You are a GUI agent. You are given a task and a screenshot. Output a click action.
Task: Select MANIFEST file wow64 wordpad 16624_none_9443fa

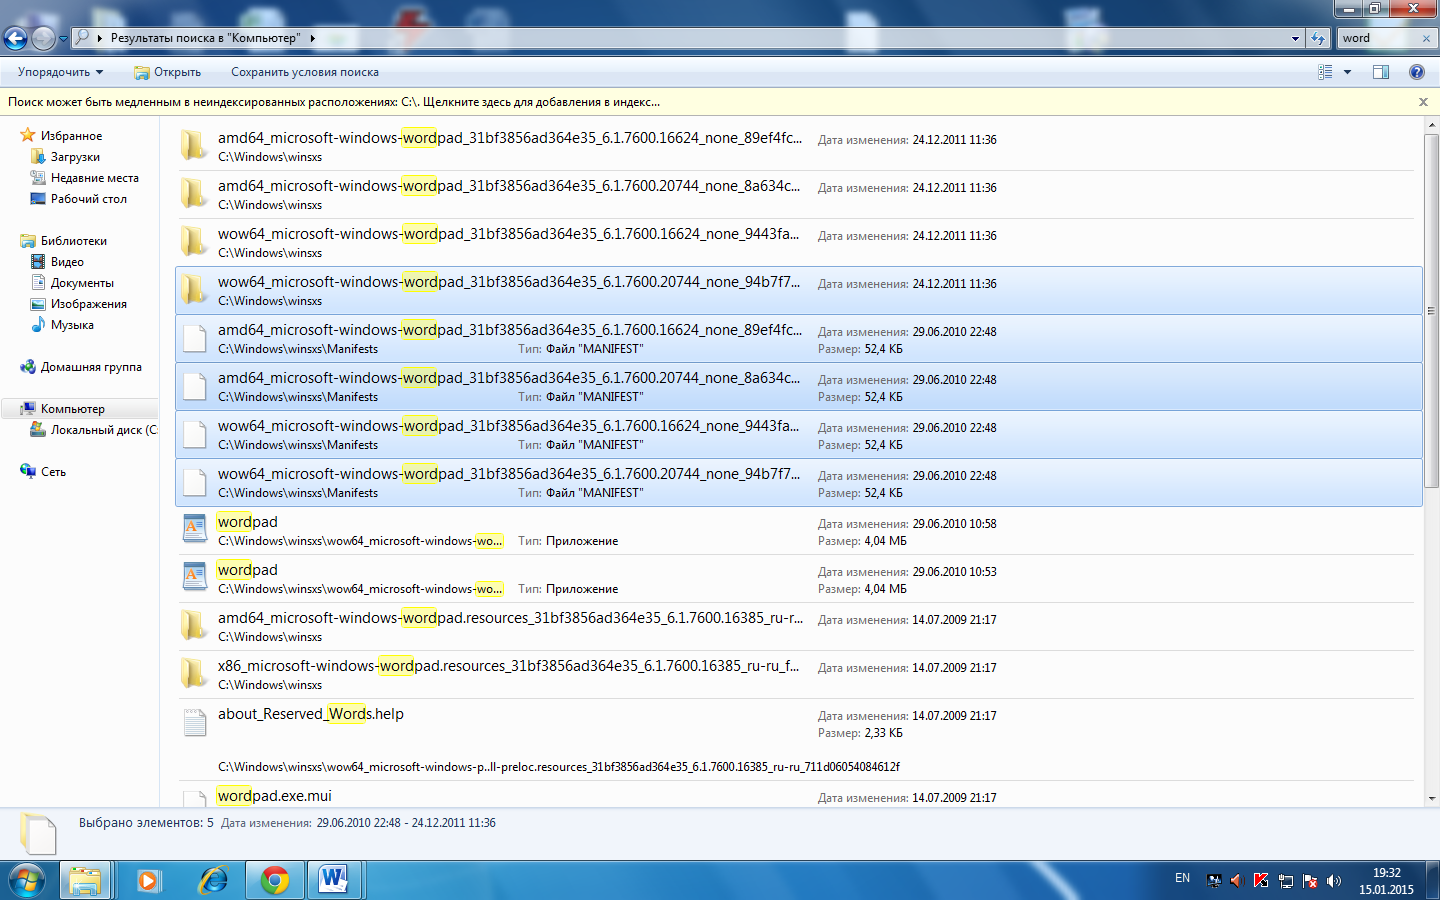[798, 435]
